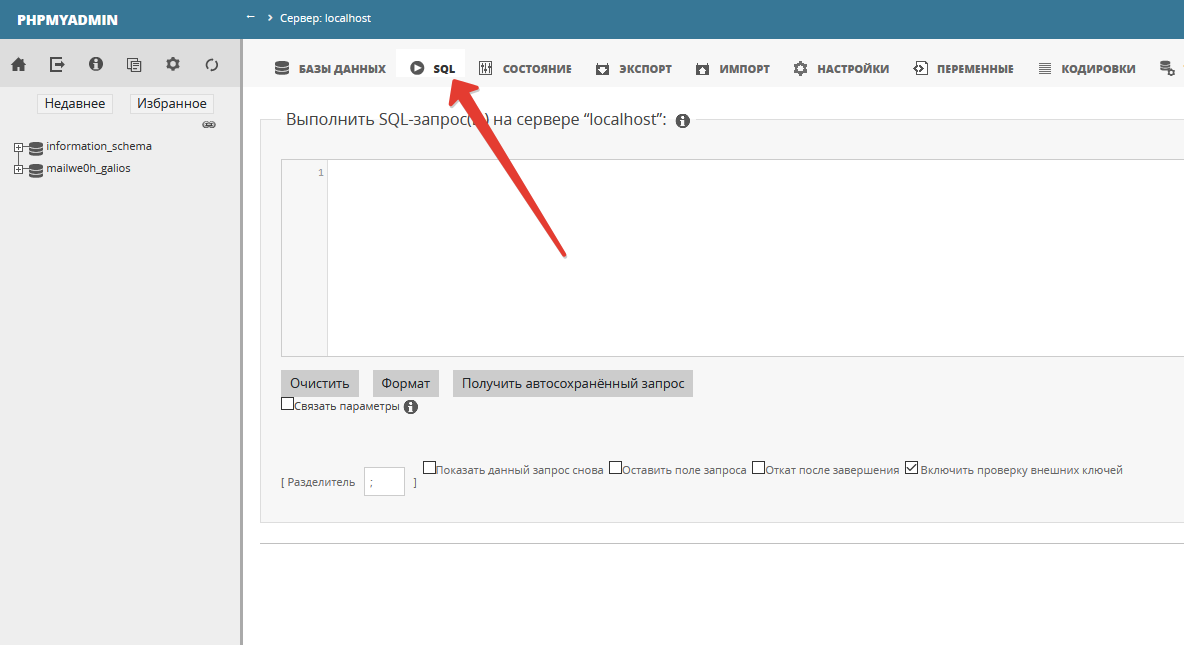Click the Разделитель delimiter input field
The height and width of the screenshot is (645, 1184).
(x=384, y=482)
